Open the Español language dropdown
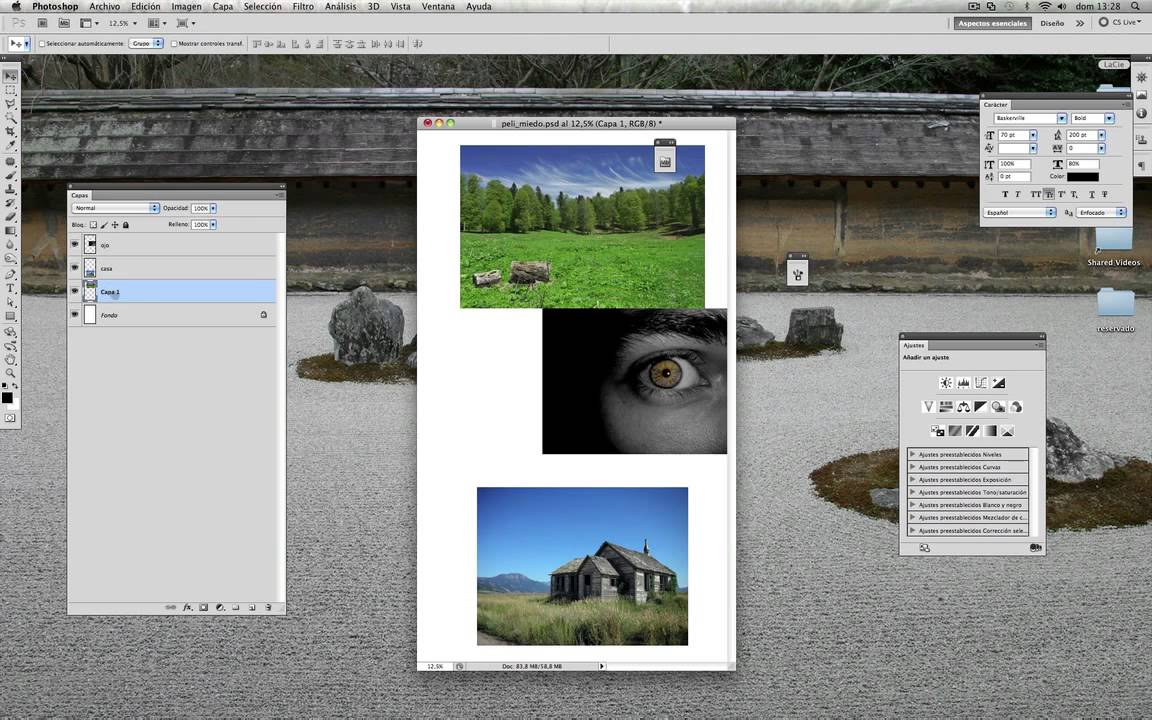 pyautogui.click(x=1020, y=212)
